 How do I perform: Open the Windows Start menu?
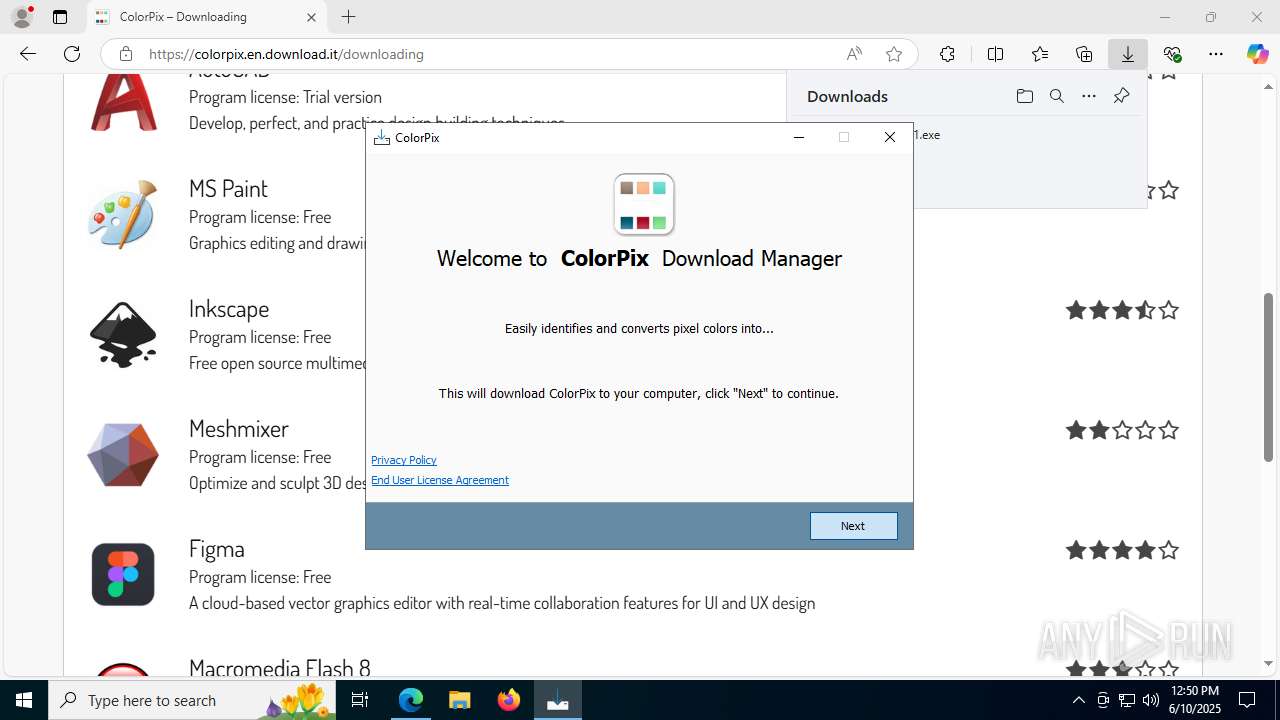[x=24, y=700]
